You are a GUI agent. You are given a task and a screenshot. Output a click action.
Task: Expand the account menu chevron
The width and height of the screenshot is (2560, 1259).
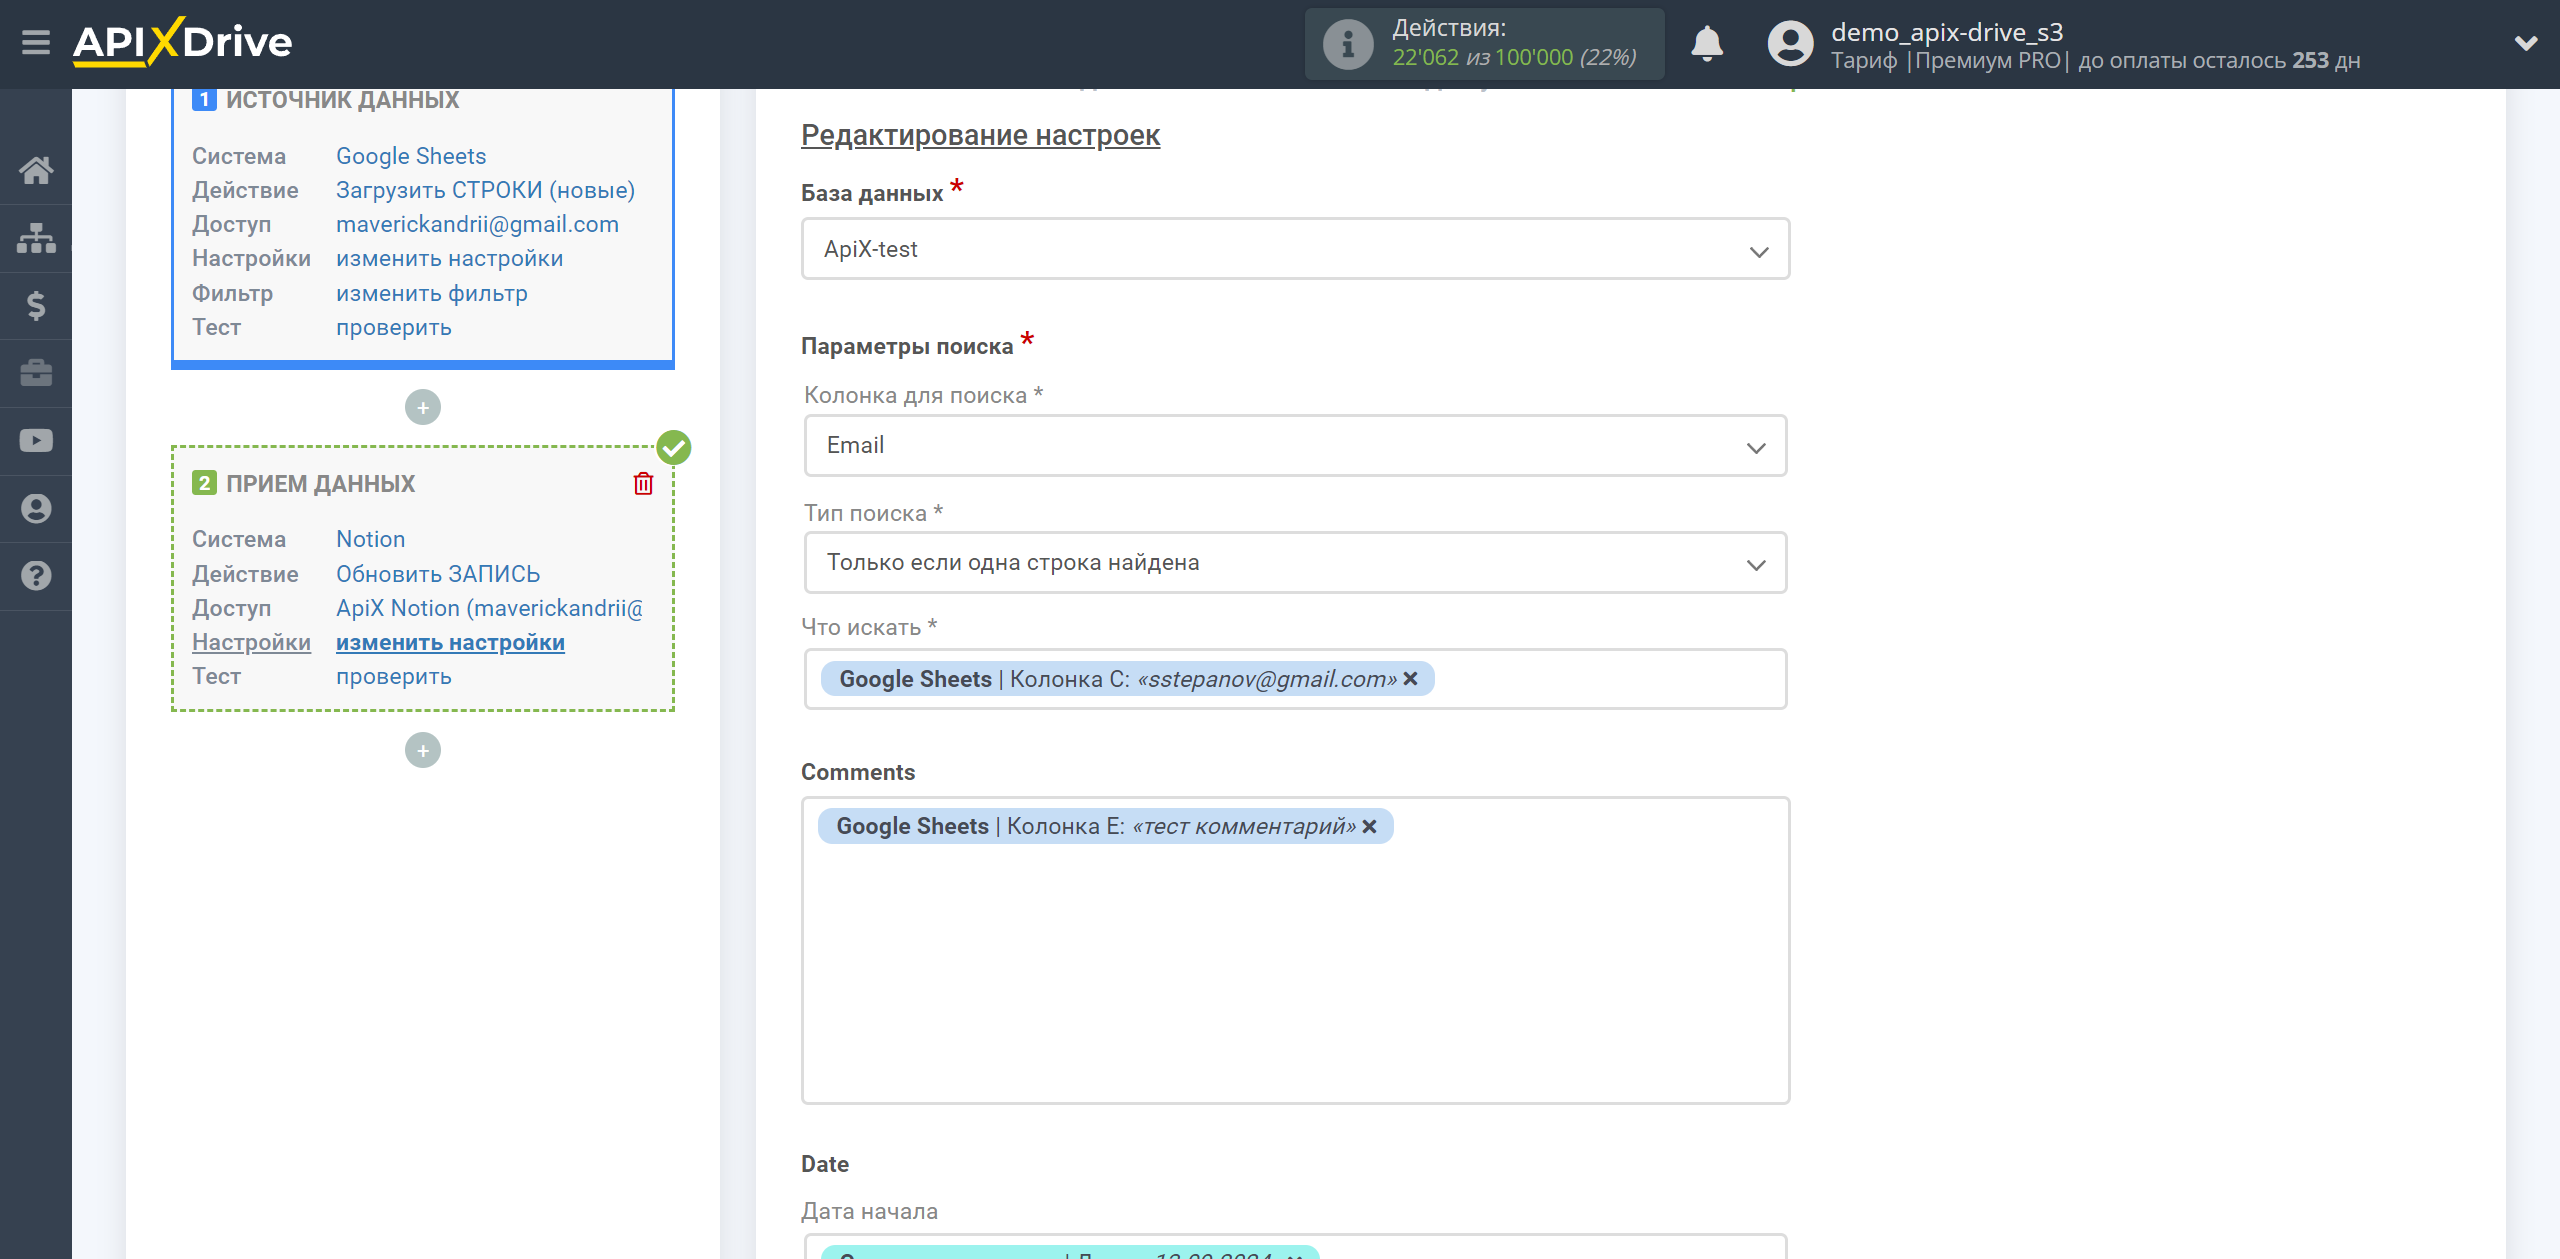2526,43
